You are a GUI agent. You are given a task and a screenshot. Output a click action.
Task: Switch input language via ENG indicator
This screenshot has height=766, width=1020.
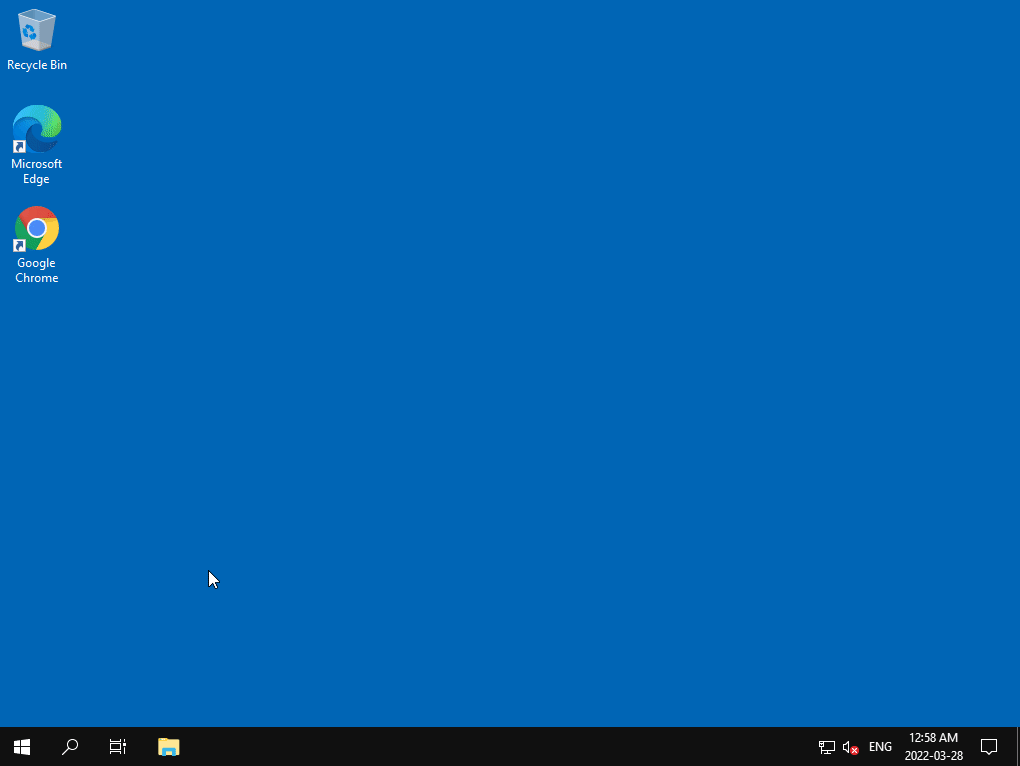pyautogui.click(x=880, y=746)
